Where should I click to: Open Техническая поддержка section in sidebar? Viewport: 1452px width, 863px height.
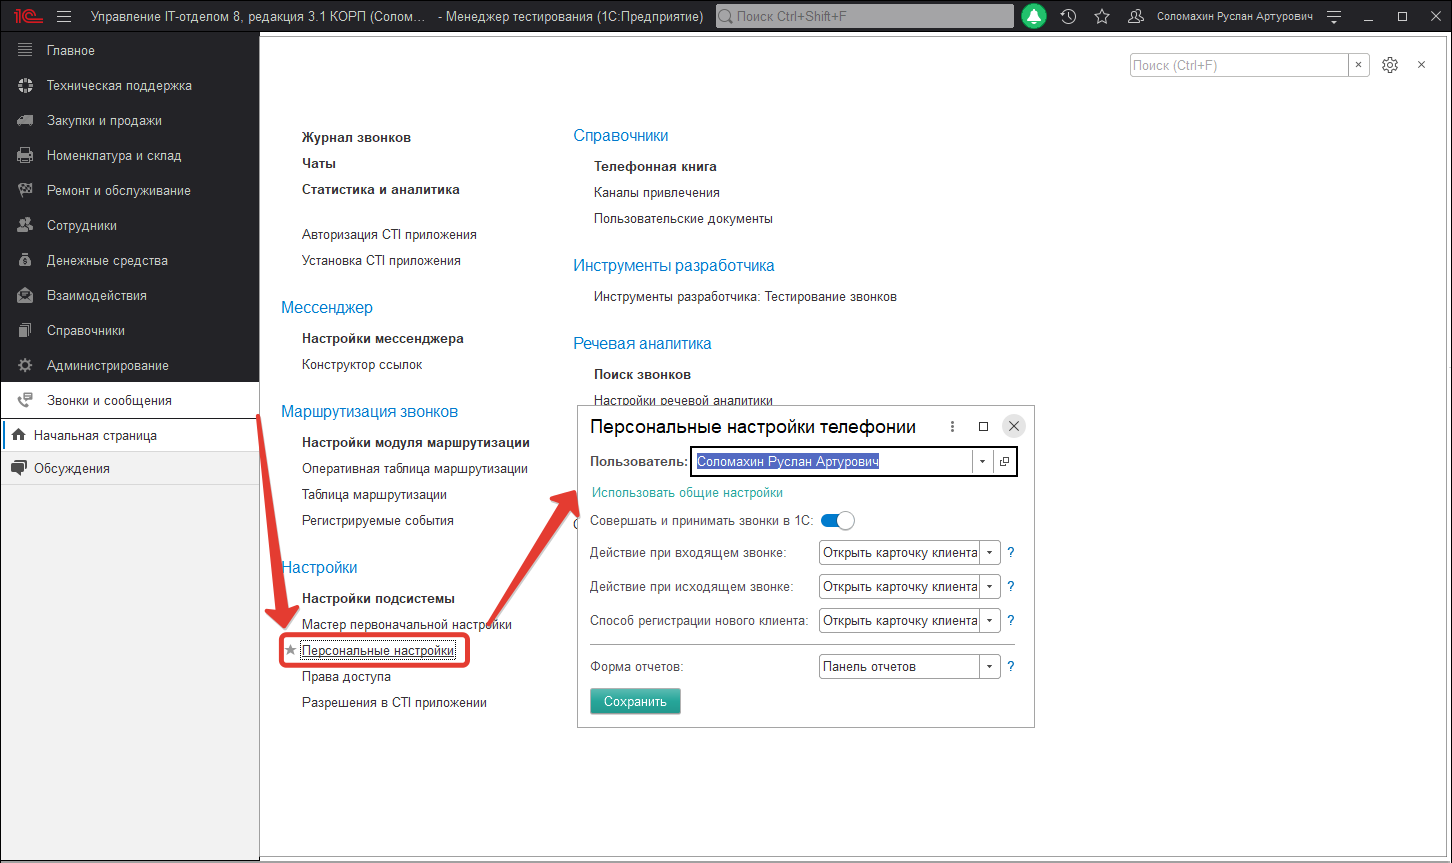pos(119,86)
